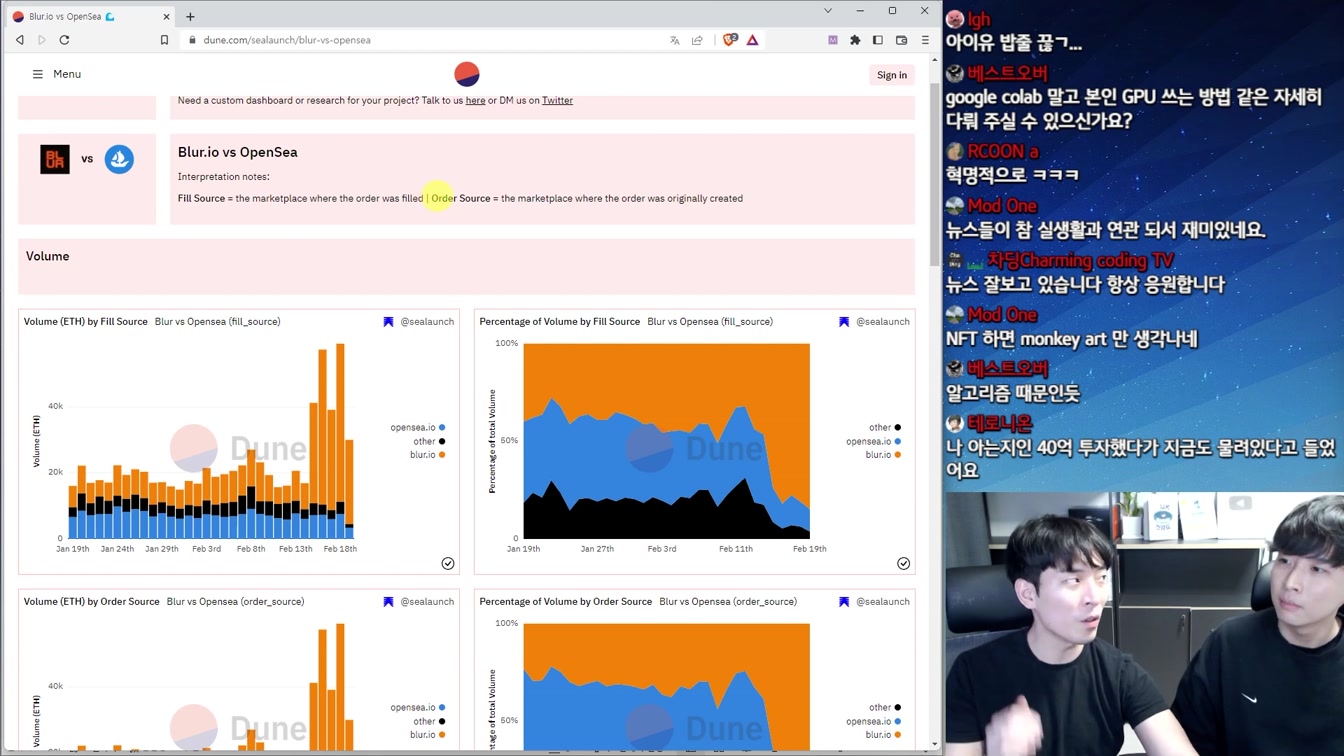
Task: Open Percentage of Volume by Fill Source title
Action: 559,322
